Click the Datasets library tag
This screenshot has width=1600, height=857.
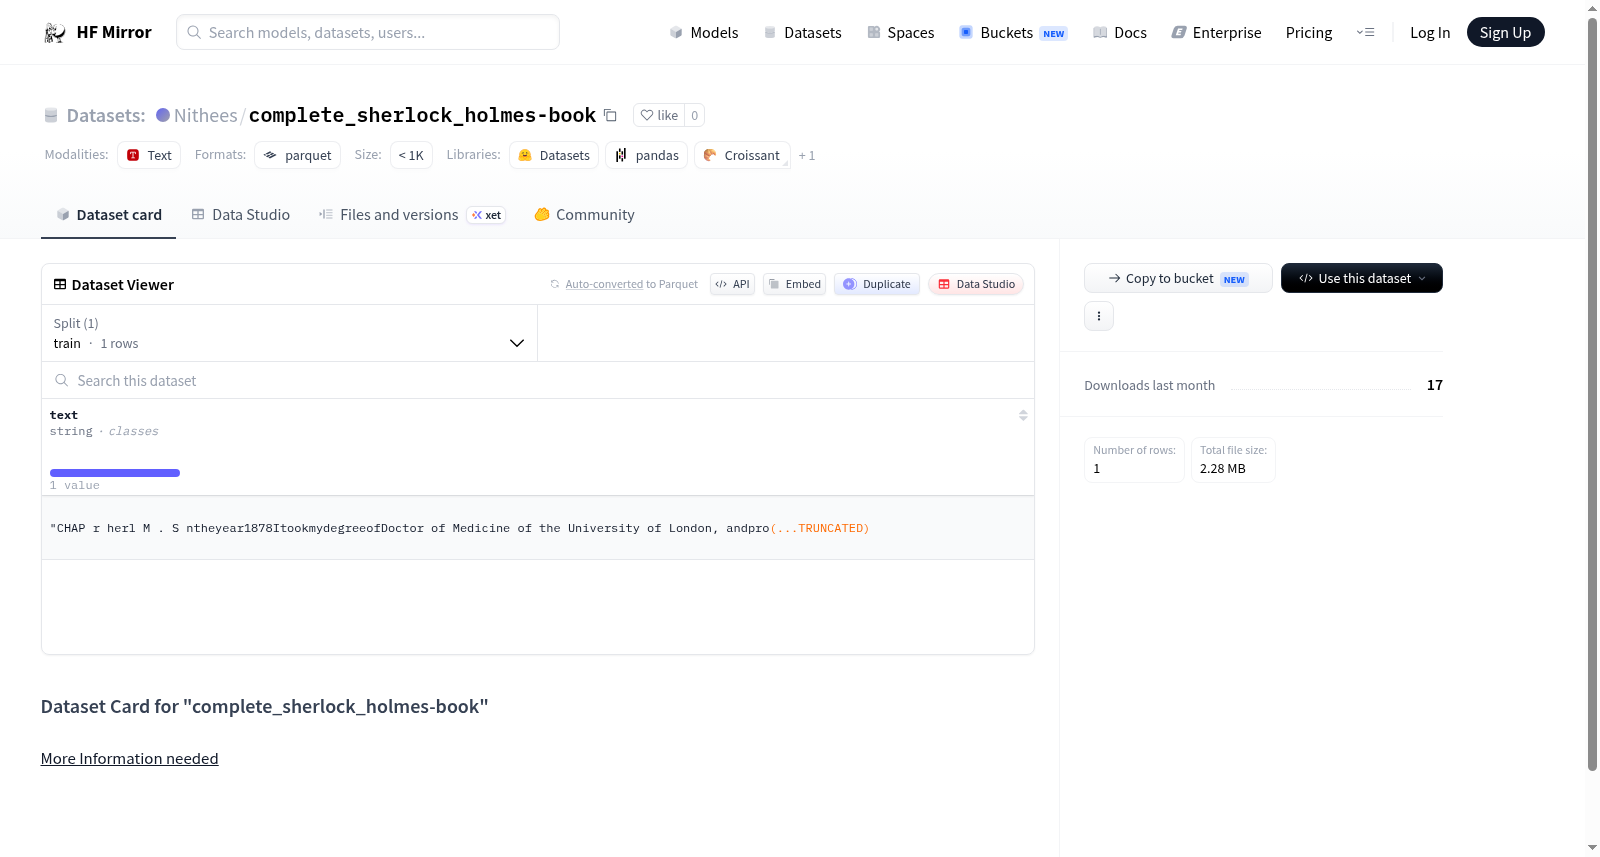(554, 155)
